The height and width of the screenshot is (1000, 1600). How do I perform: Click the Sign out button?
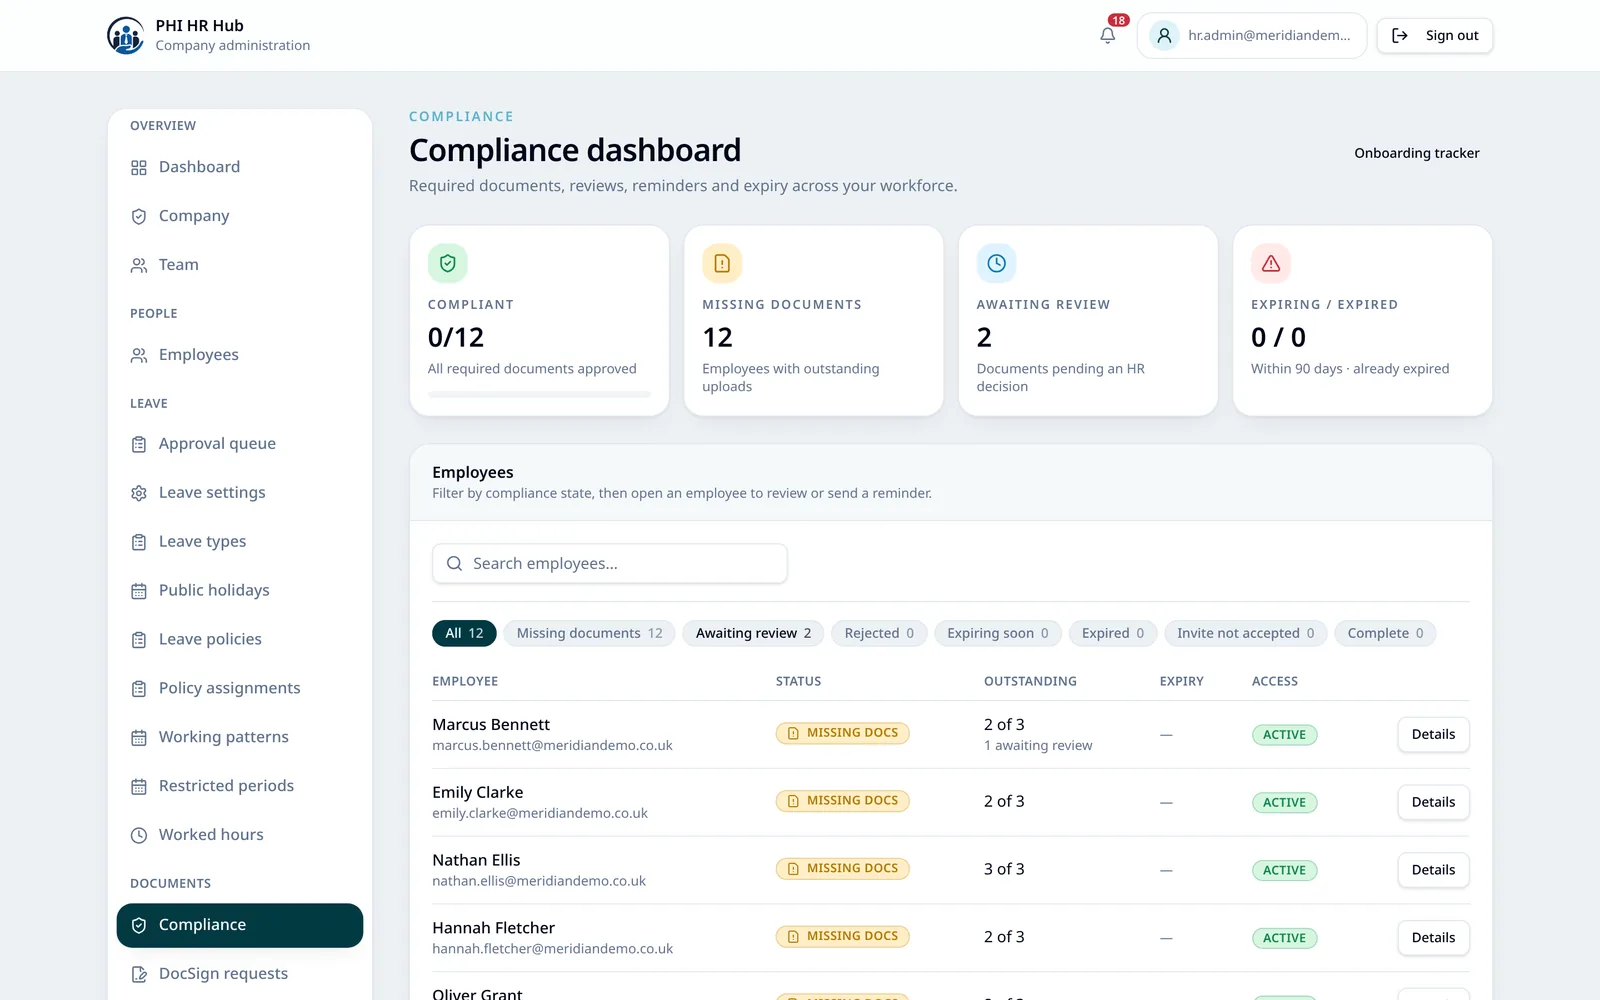pyautogui.click(x=1435, y=36)
